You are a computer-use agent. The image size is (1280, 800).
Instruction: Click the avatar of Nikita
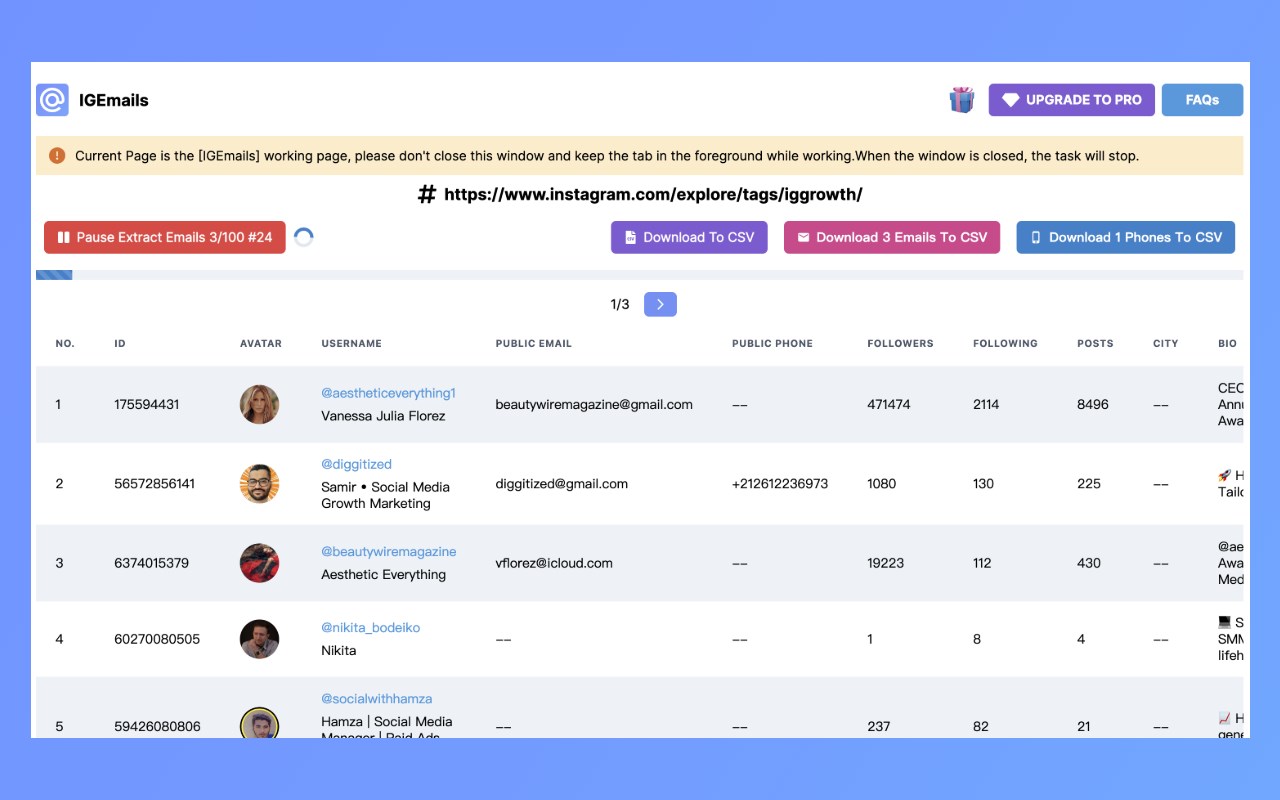tap(259, 639)
